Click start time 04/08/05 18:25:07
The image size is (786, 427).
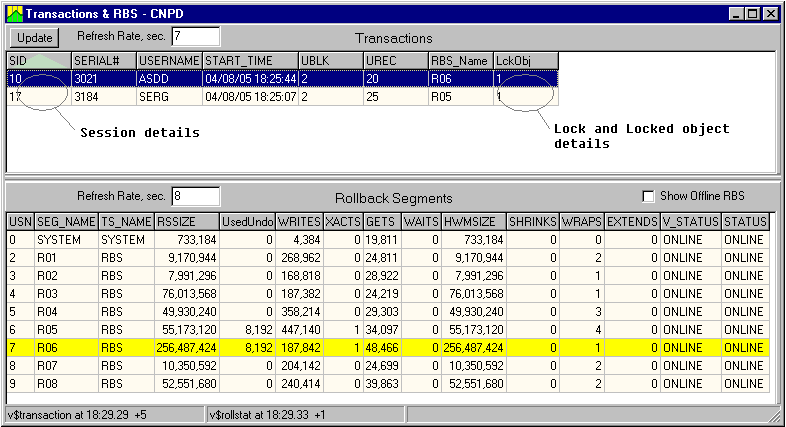tap(250, 97)
